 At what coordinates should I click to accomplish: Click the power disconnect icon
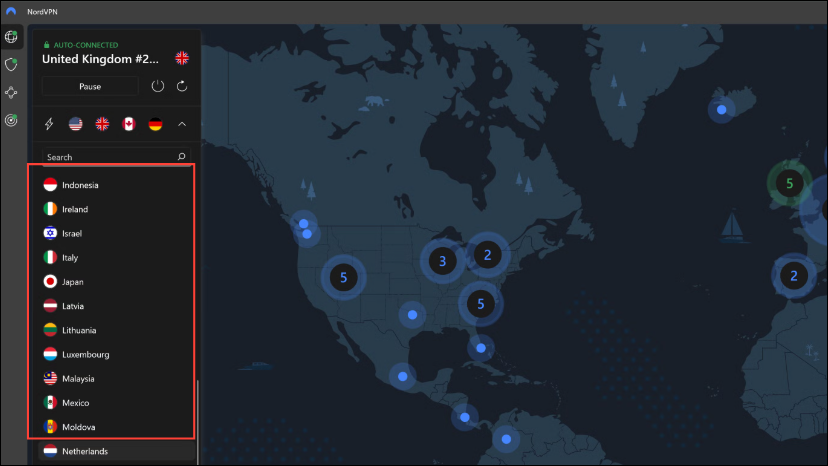click(x=158, y=87)
